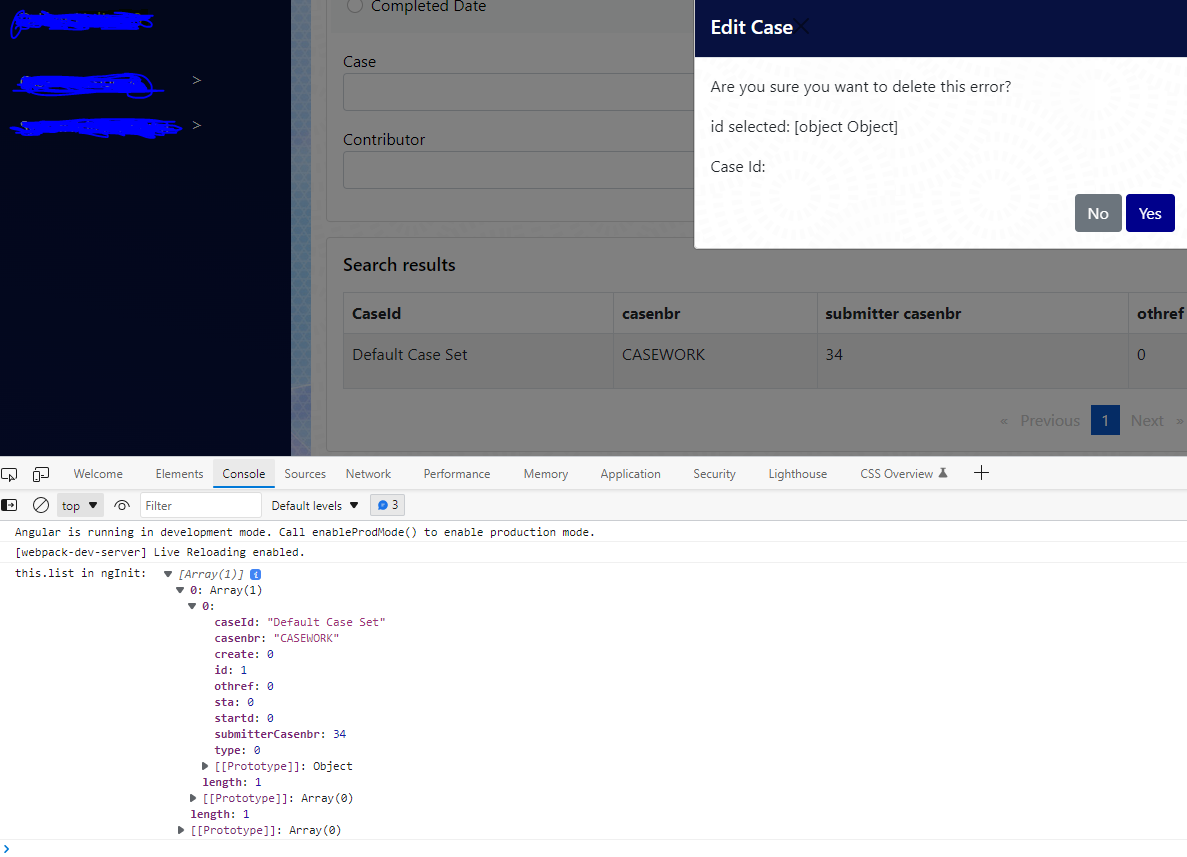Close the Edit Case dialog X
Image resolution: width=1187 pixels, height=857 pixels.
(802, 27)
